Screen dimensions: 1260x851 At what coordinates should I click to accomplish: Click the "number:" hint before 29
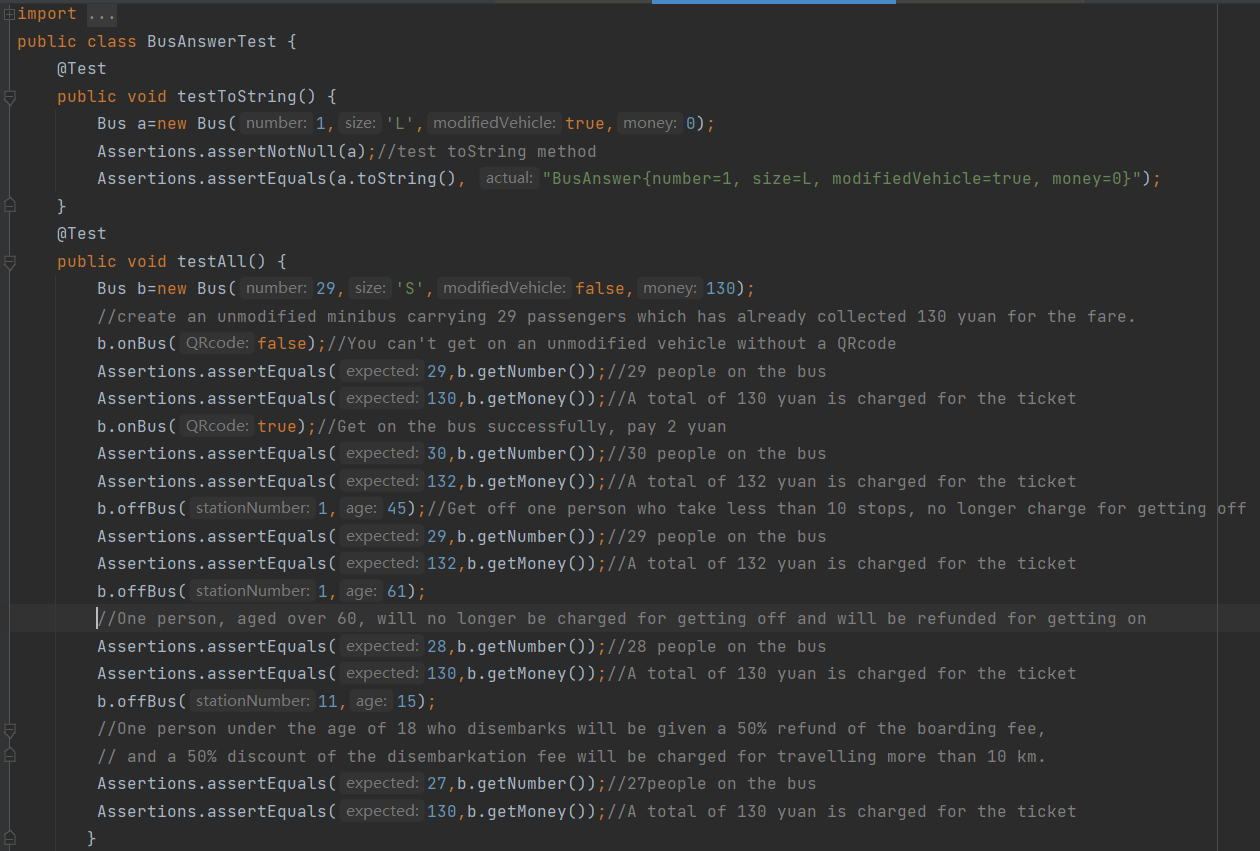coord(276,289)
